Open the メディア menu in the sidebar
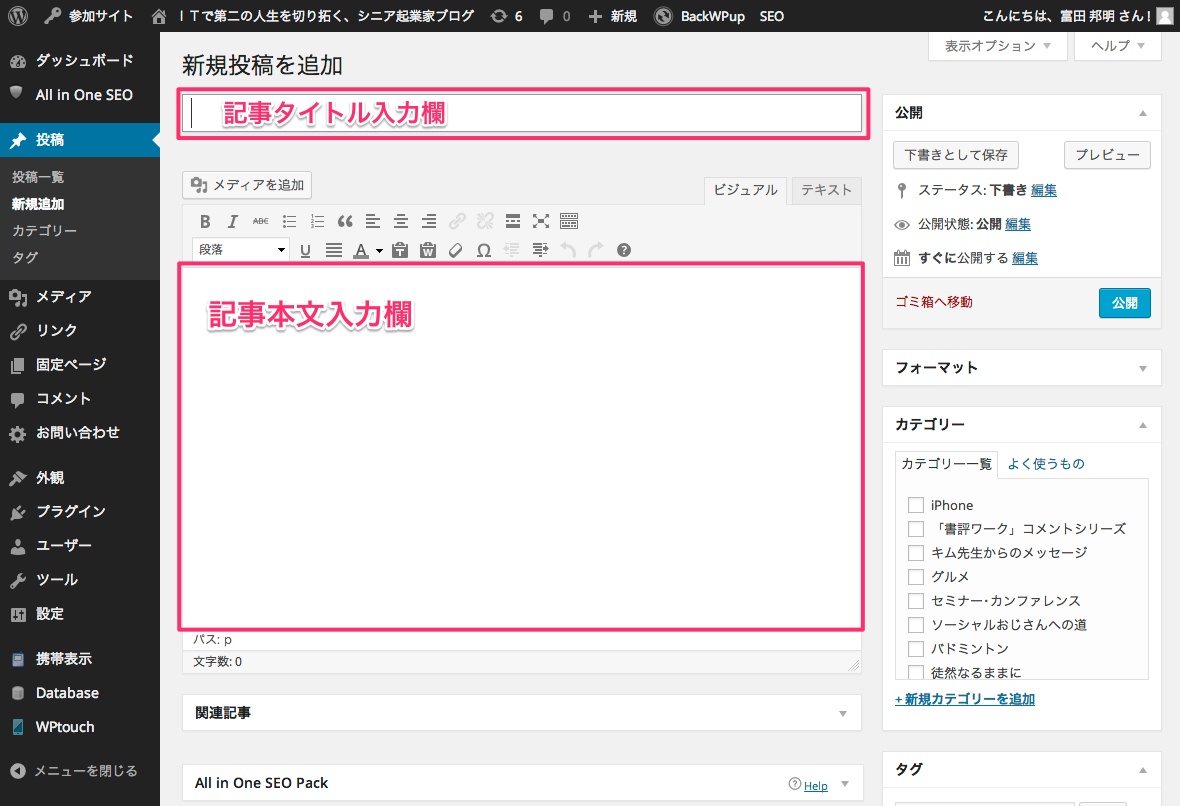The image size is (1180, 806). tap(63, 296)
